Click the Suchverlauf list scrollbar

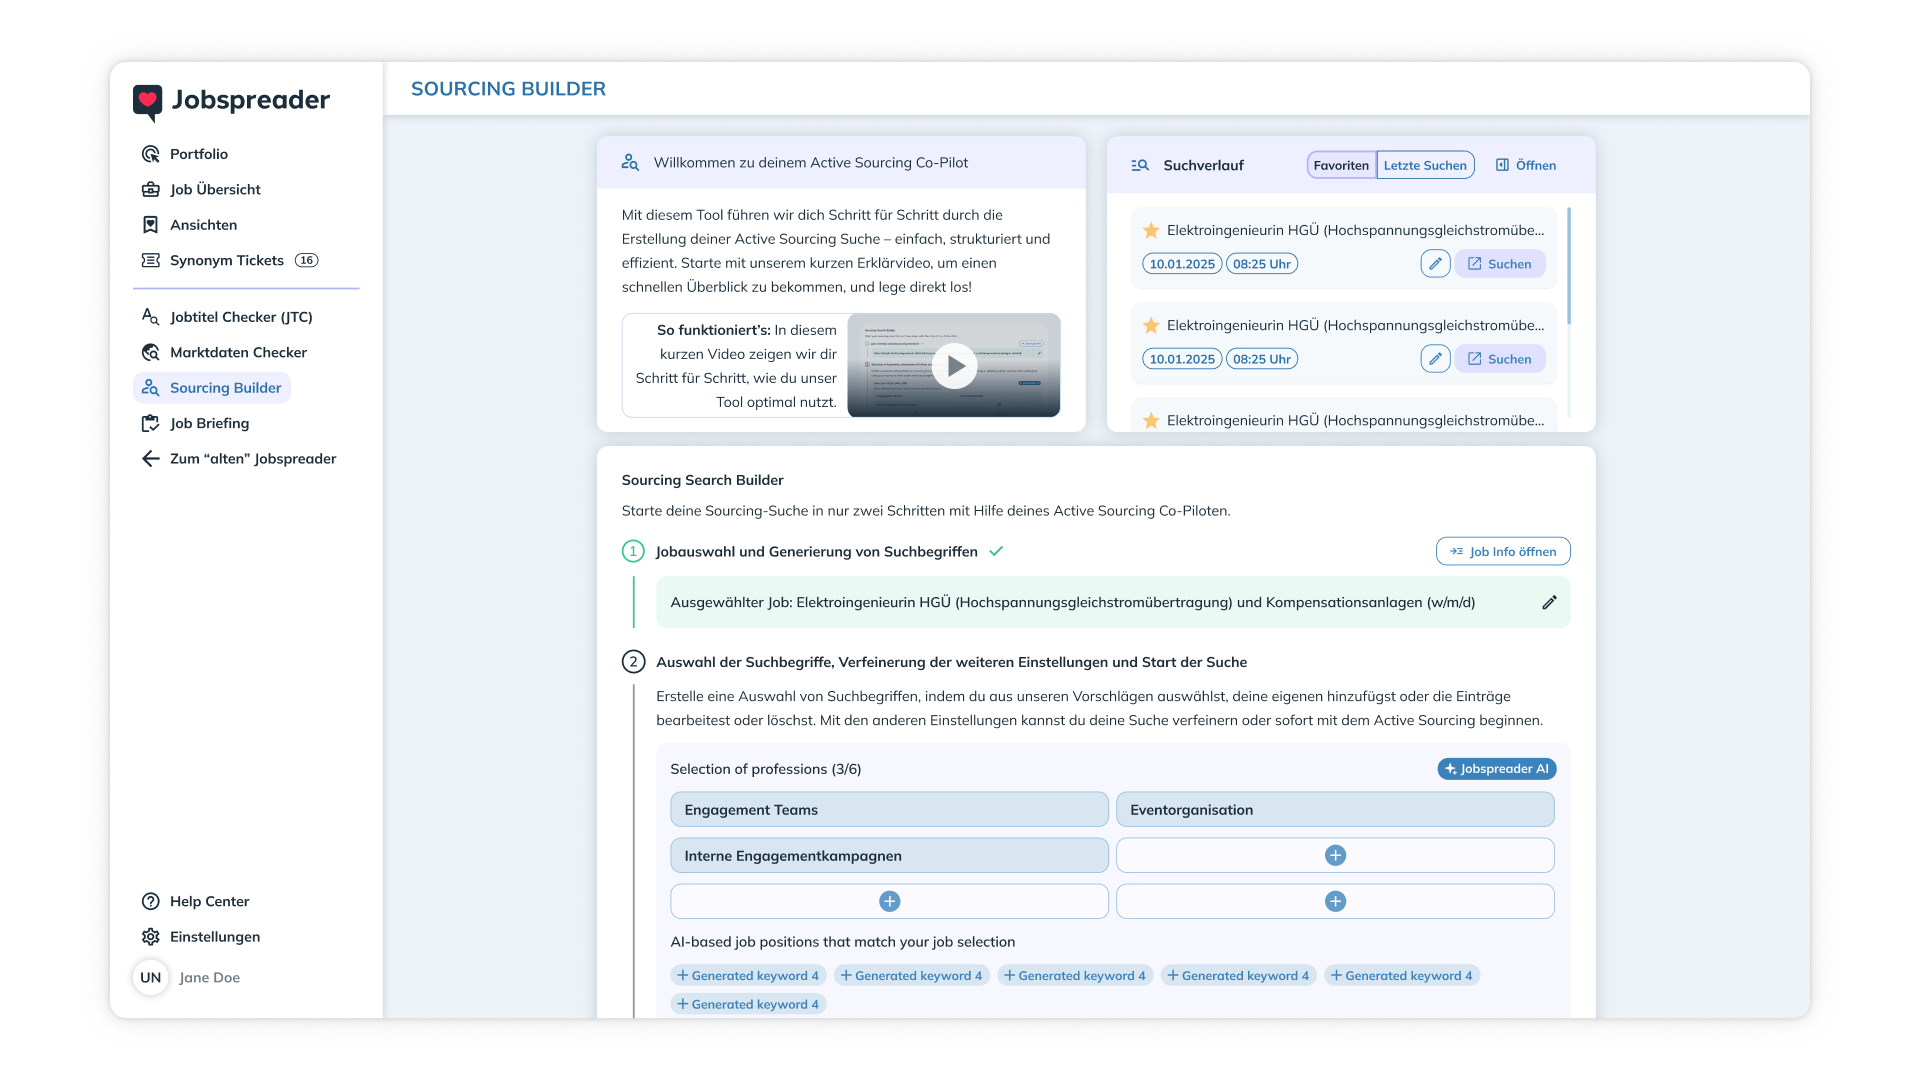click(x=1568, y=266)
